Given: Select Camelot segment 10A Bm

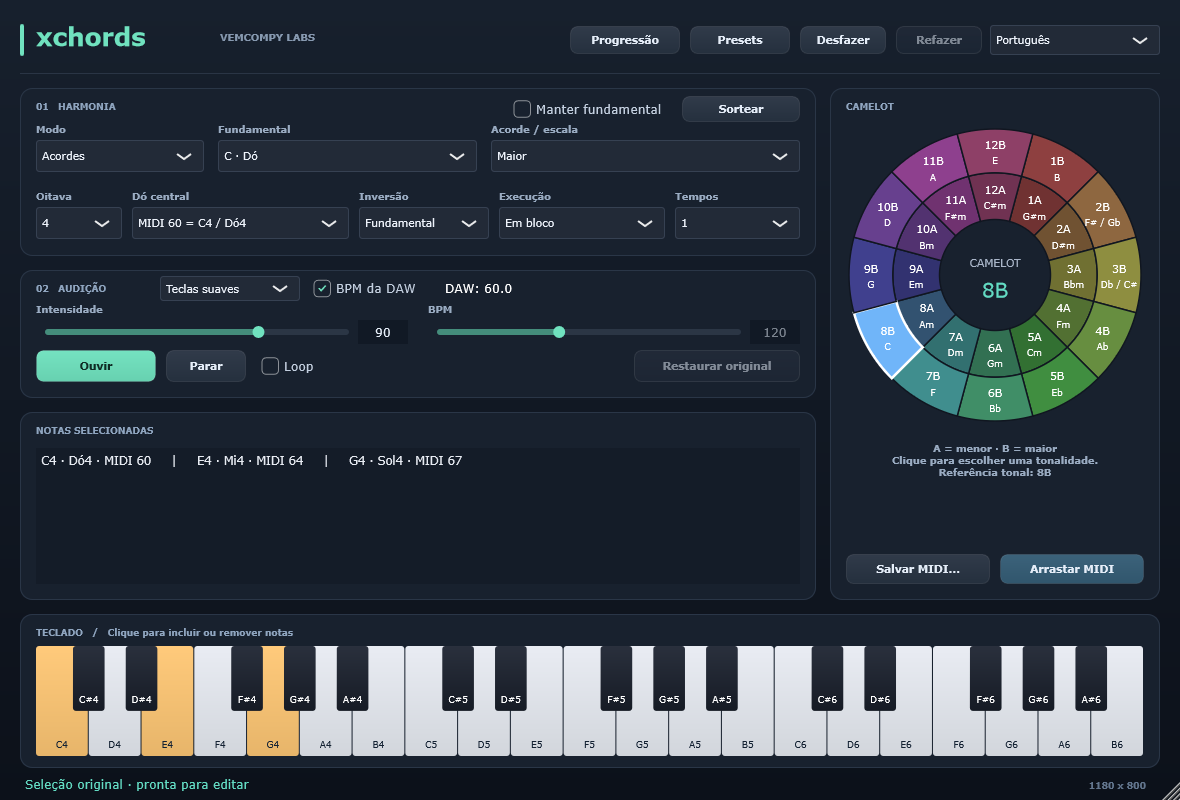Looking at the screenshot, I should click(x=926, y=236).
